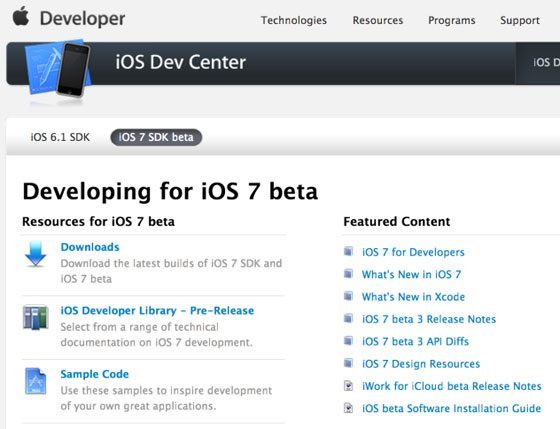
Task: Click the Developing for iOS 7 beta heading
Action: (x=170, y=191)
